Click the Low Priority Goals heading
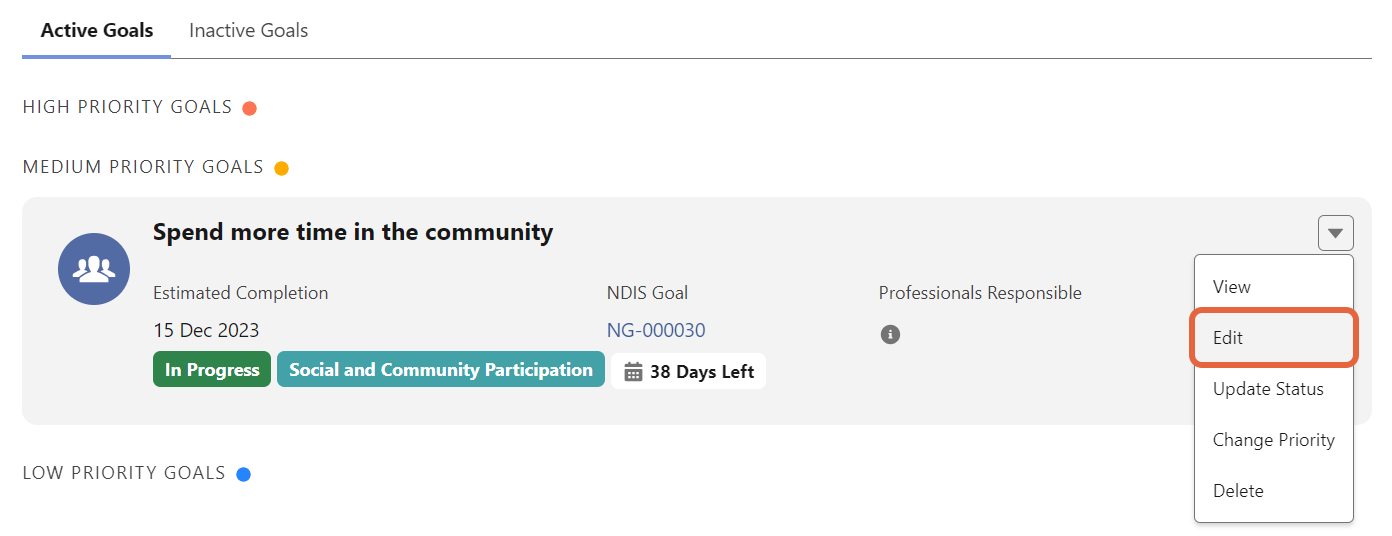The width and height of the screenshot is (1392, 536). click(124, 473)
